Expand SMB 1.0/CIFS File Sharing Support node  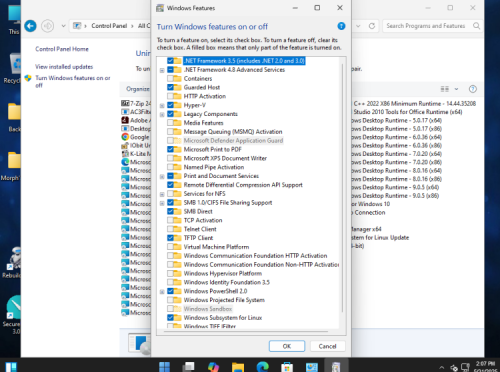(x=162, y=203)
